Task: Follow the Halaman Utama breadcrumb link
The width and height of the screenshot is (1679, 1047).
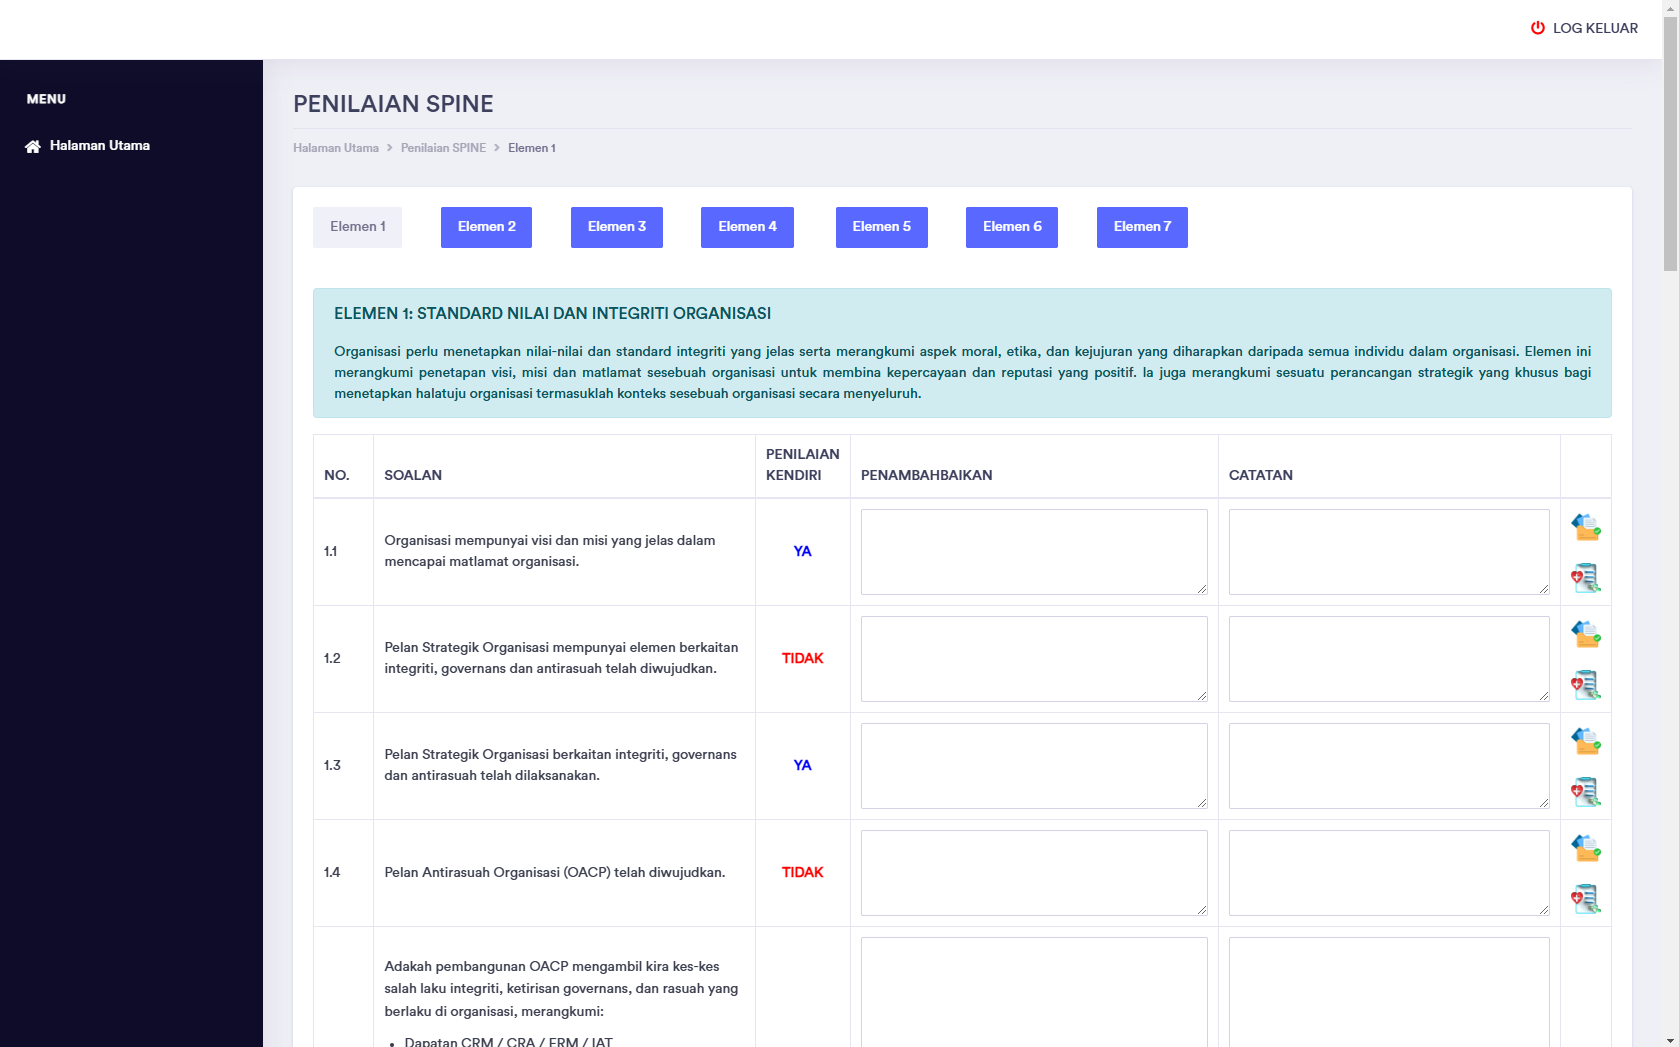Action: click(x=336, y=148)
